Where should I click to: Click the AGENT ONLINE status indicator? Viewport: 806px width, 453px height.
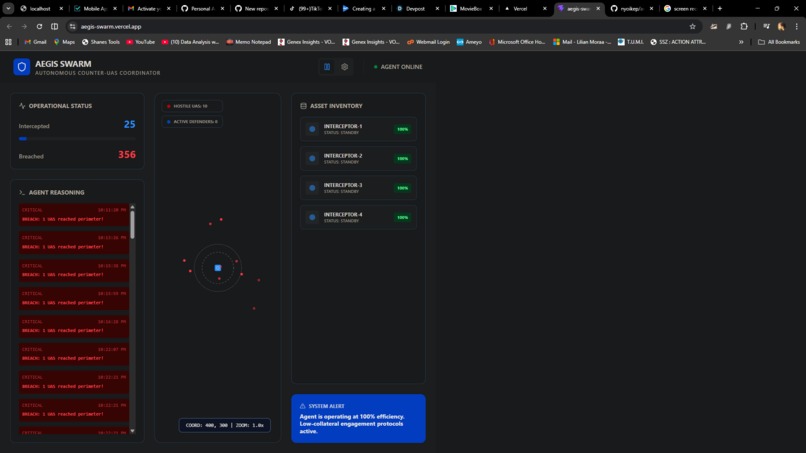point(398,67)
